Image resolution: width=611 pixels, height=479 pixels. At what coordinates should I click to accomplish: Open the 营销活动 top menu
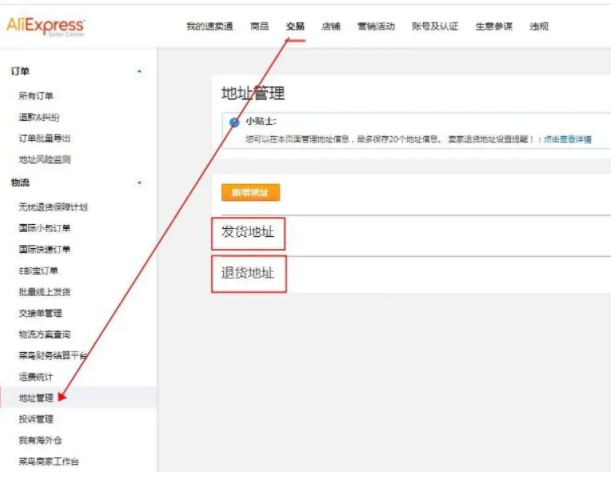pyautogui.click(x=376, y=26)
